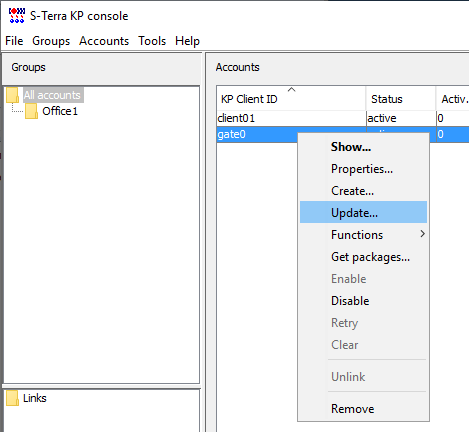
Task: Select the All accounts folder icon
Action: [13, 95]
